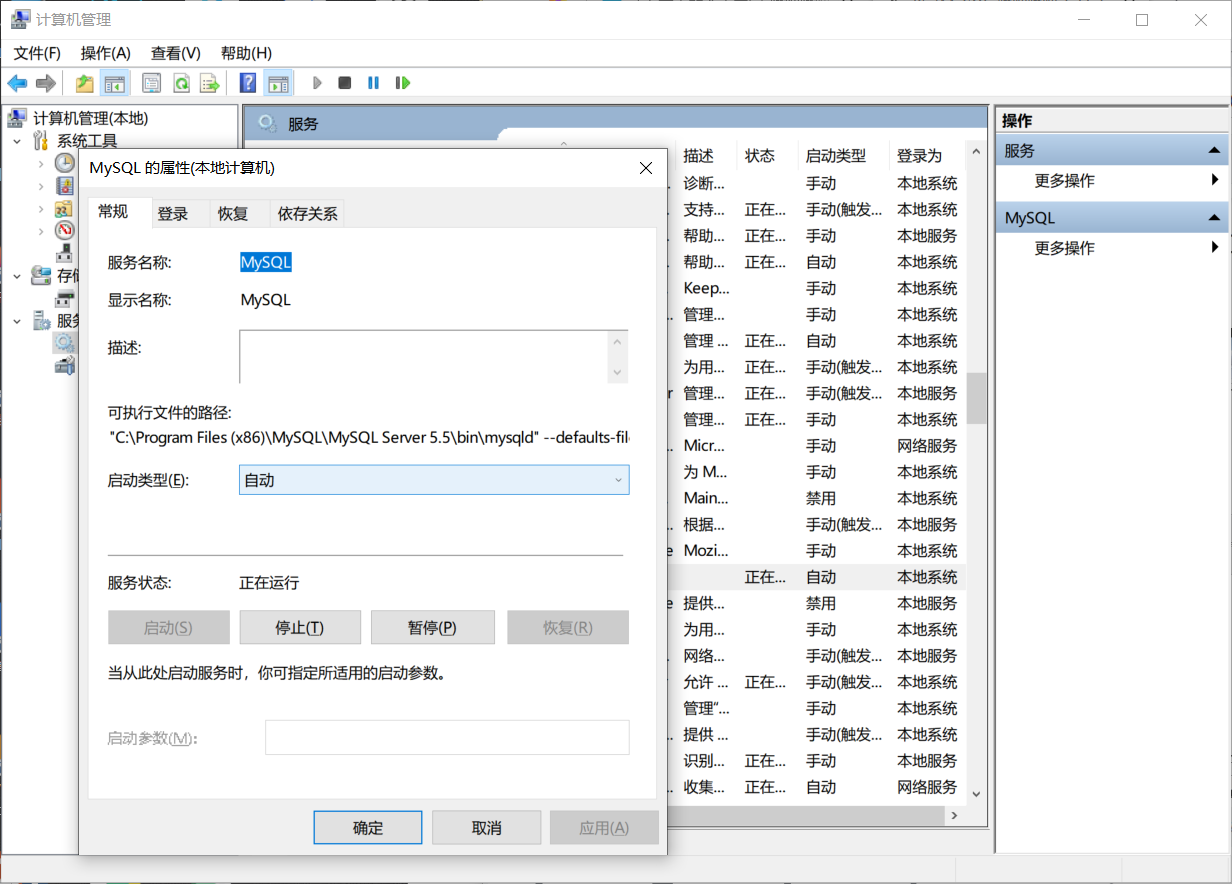Open Properties via the toolbar icon

(x=151, y=83)
